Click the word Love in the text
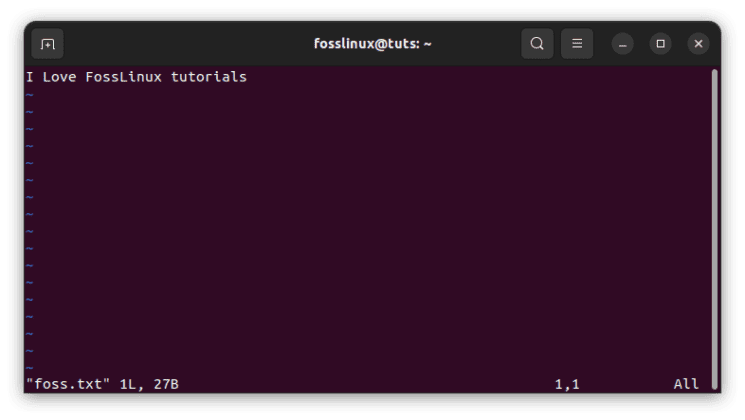This screenshot has width=745, height=420. coord(59,77)
